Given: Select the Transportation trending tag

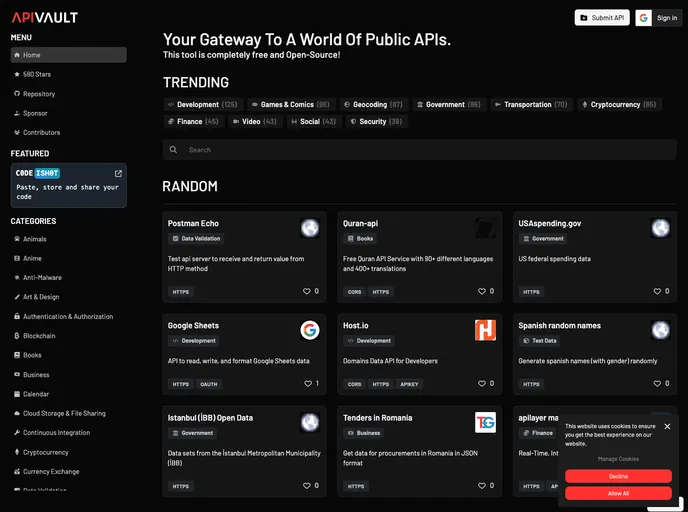Looking at the screenshot, I should [531, 104].
